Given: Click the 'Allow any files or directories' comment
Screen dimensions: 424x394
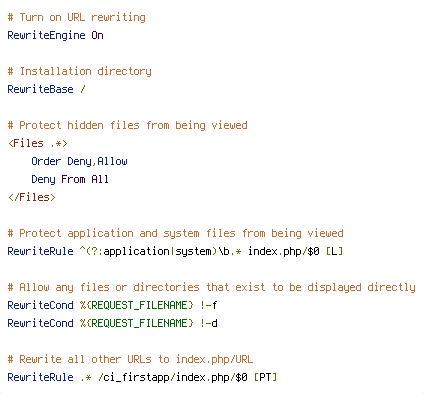Looking at the screenshot, I should (211, 287).
